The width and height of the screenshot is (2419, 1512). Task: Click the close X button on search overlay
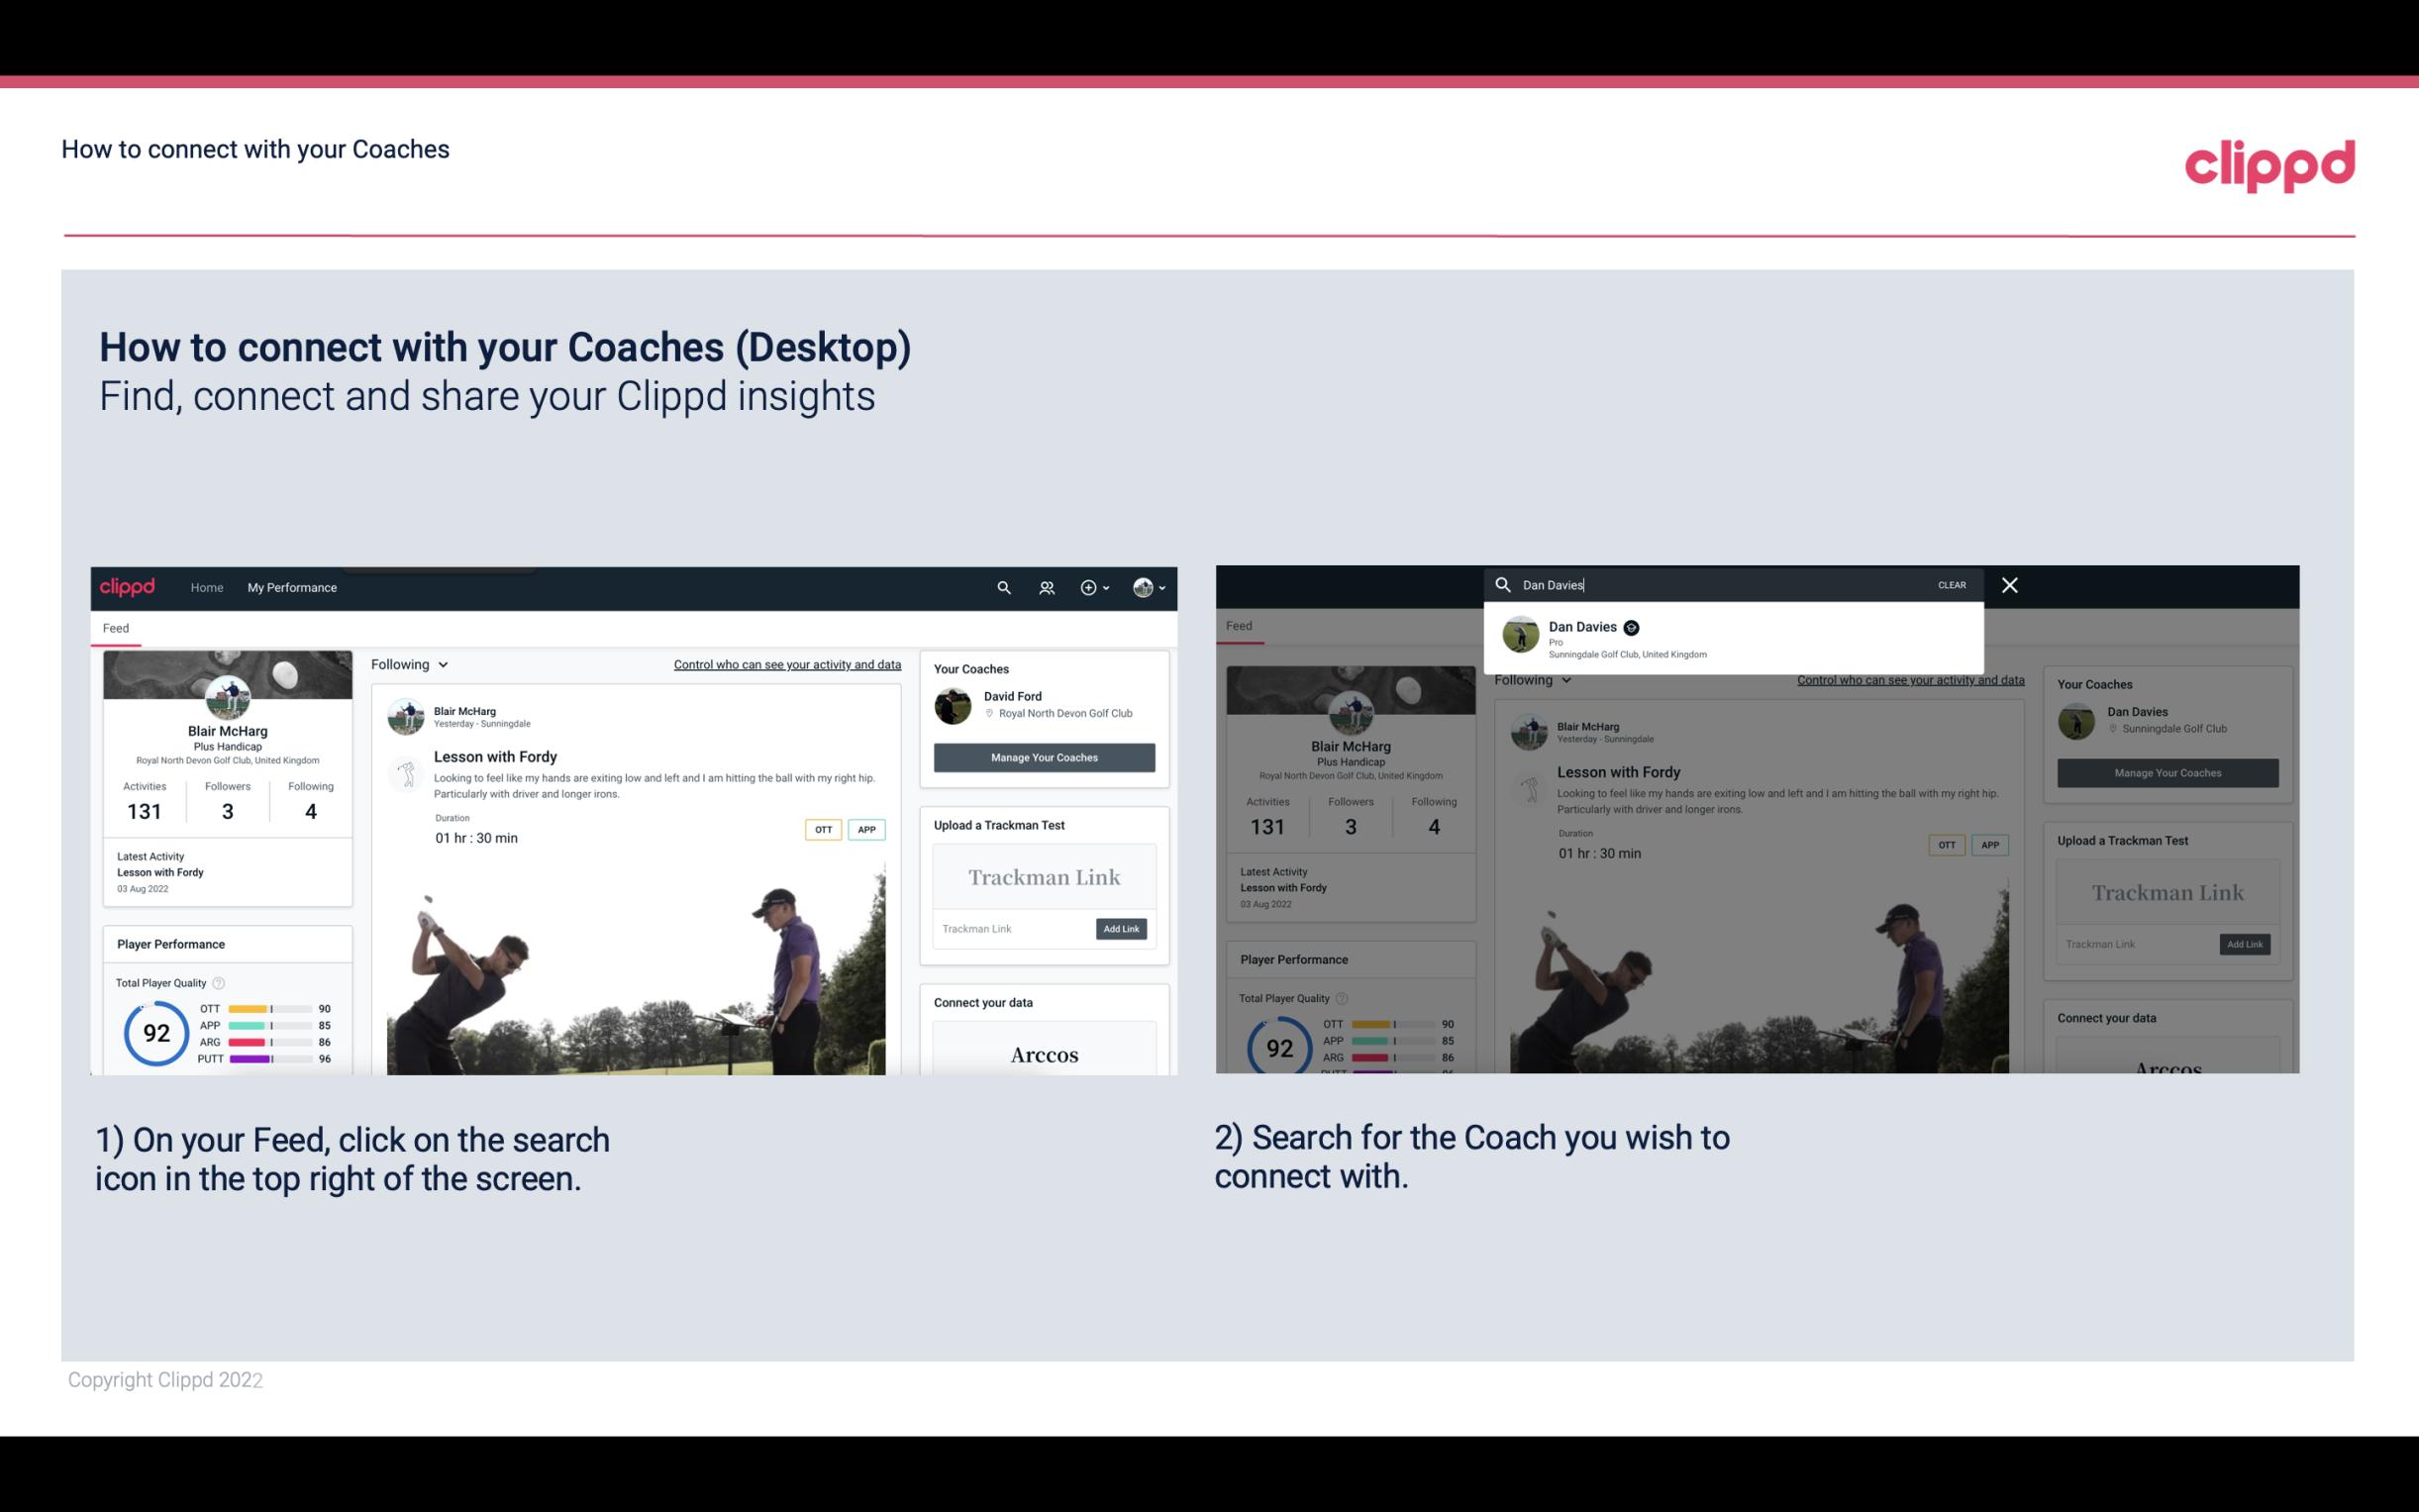(x=2010, y=583)
